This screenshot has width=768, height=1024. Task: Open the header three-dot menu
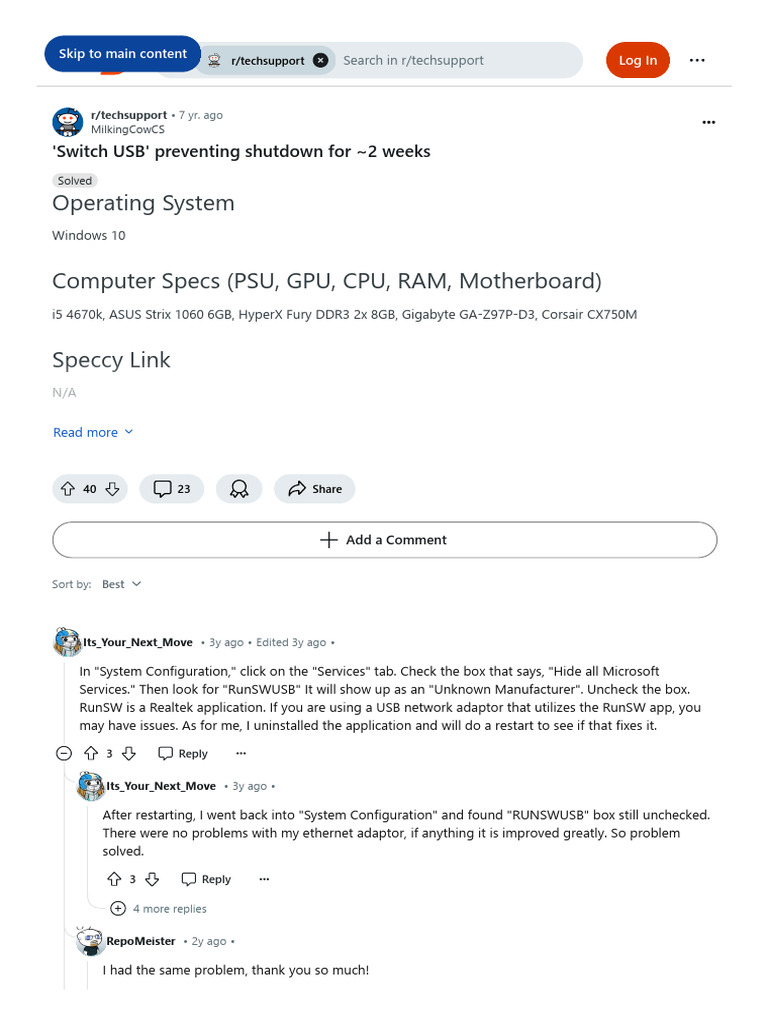click(697, 60)
